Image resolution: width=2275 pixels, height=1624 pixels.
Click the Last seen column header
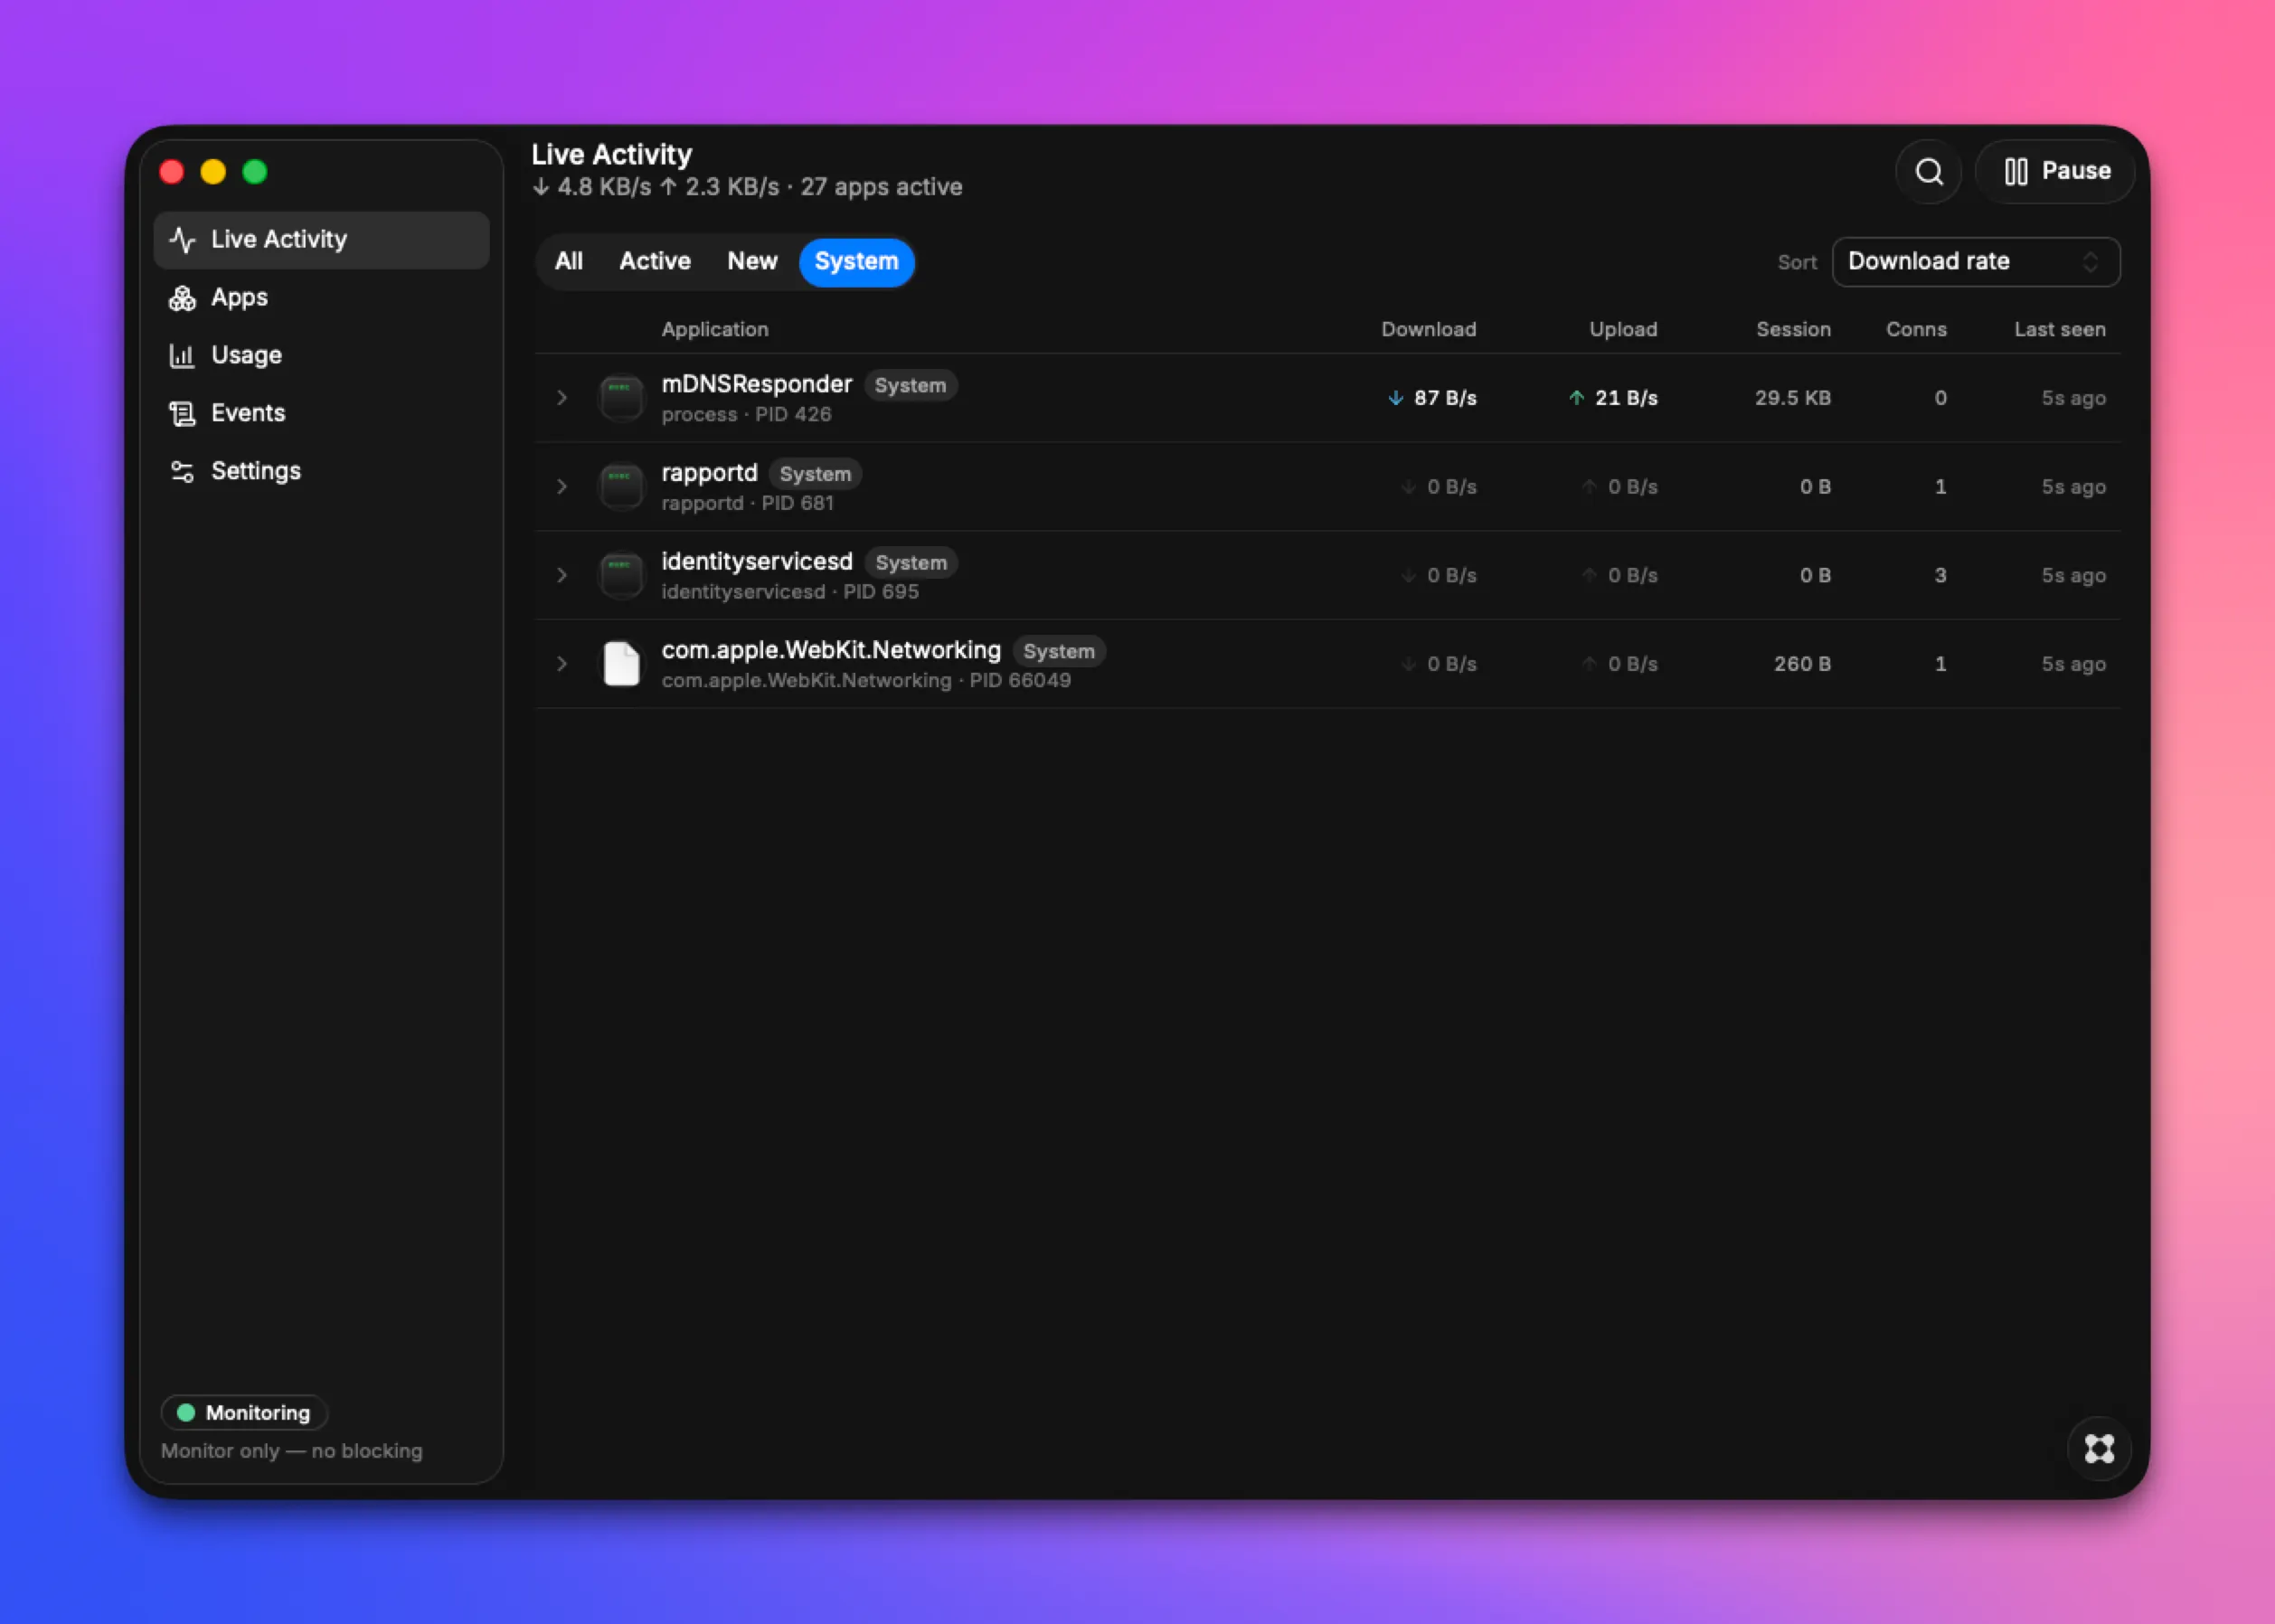point(2060,330)
